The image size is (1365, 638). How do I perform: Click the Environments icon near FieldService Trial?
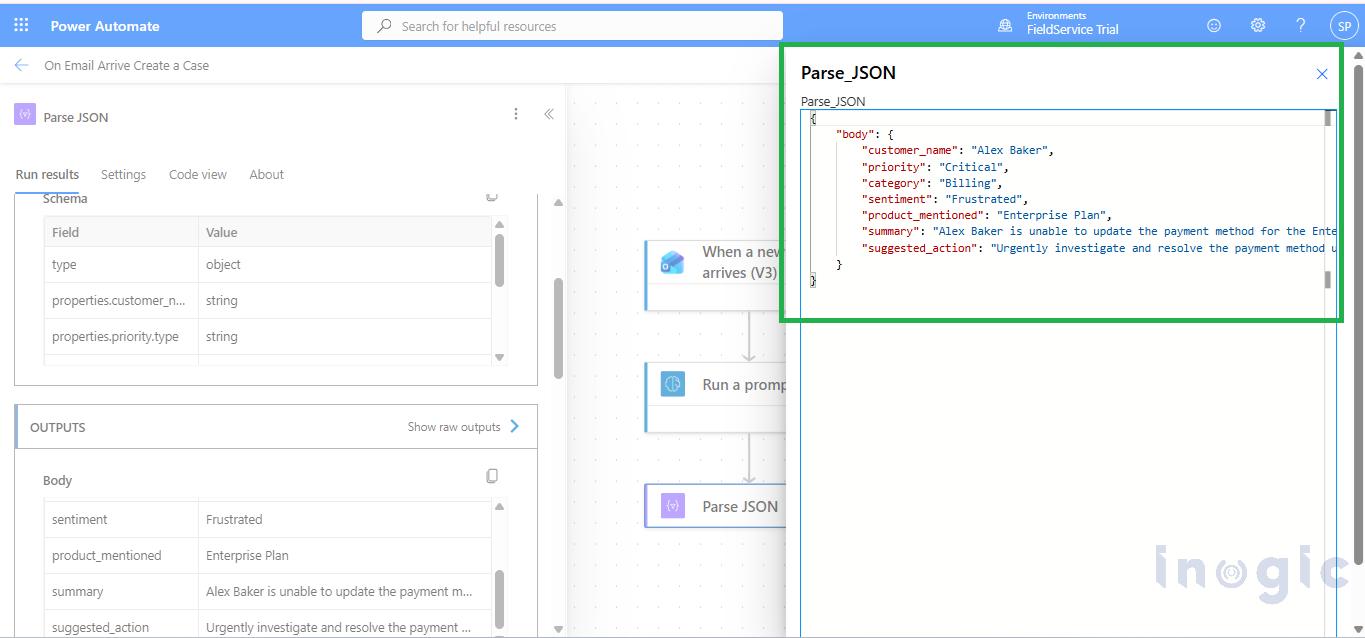[x=1004, y=24]
